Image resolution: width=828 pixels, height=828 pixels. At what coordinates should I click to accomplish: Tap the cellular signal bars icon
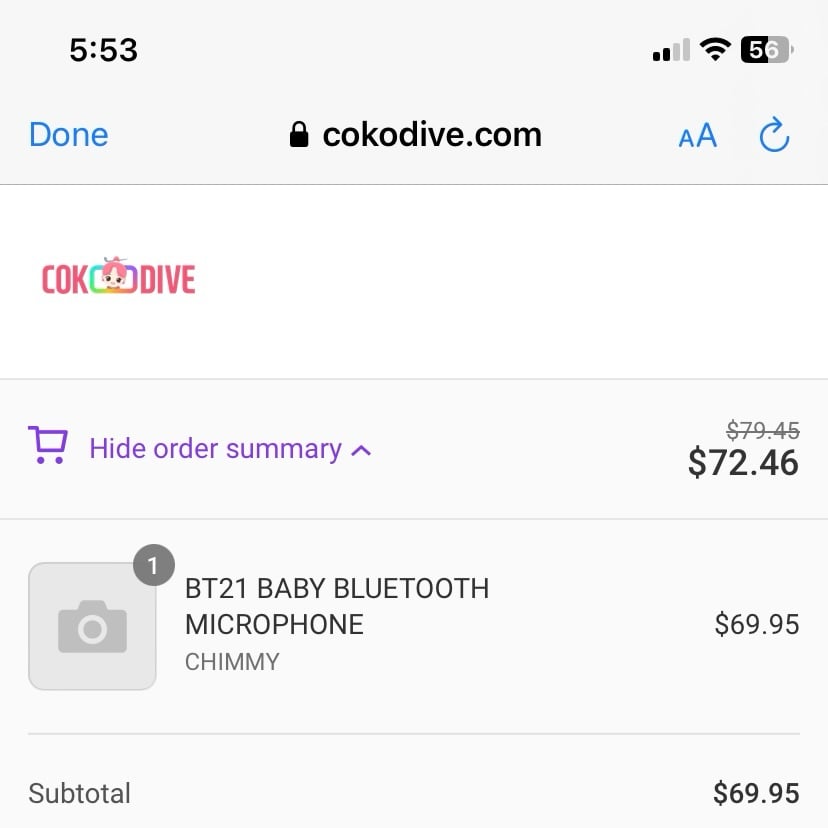click(671, 50)
